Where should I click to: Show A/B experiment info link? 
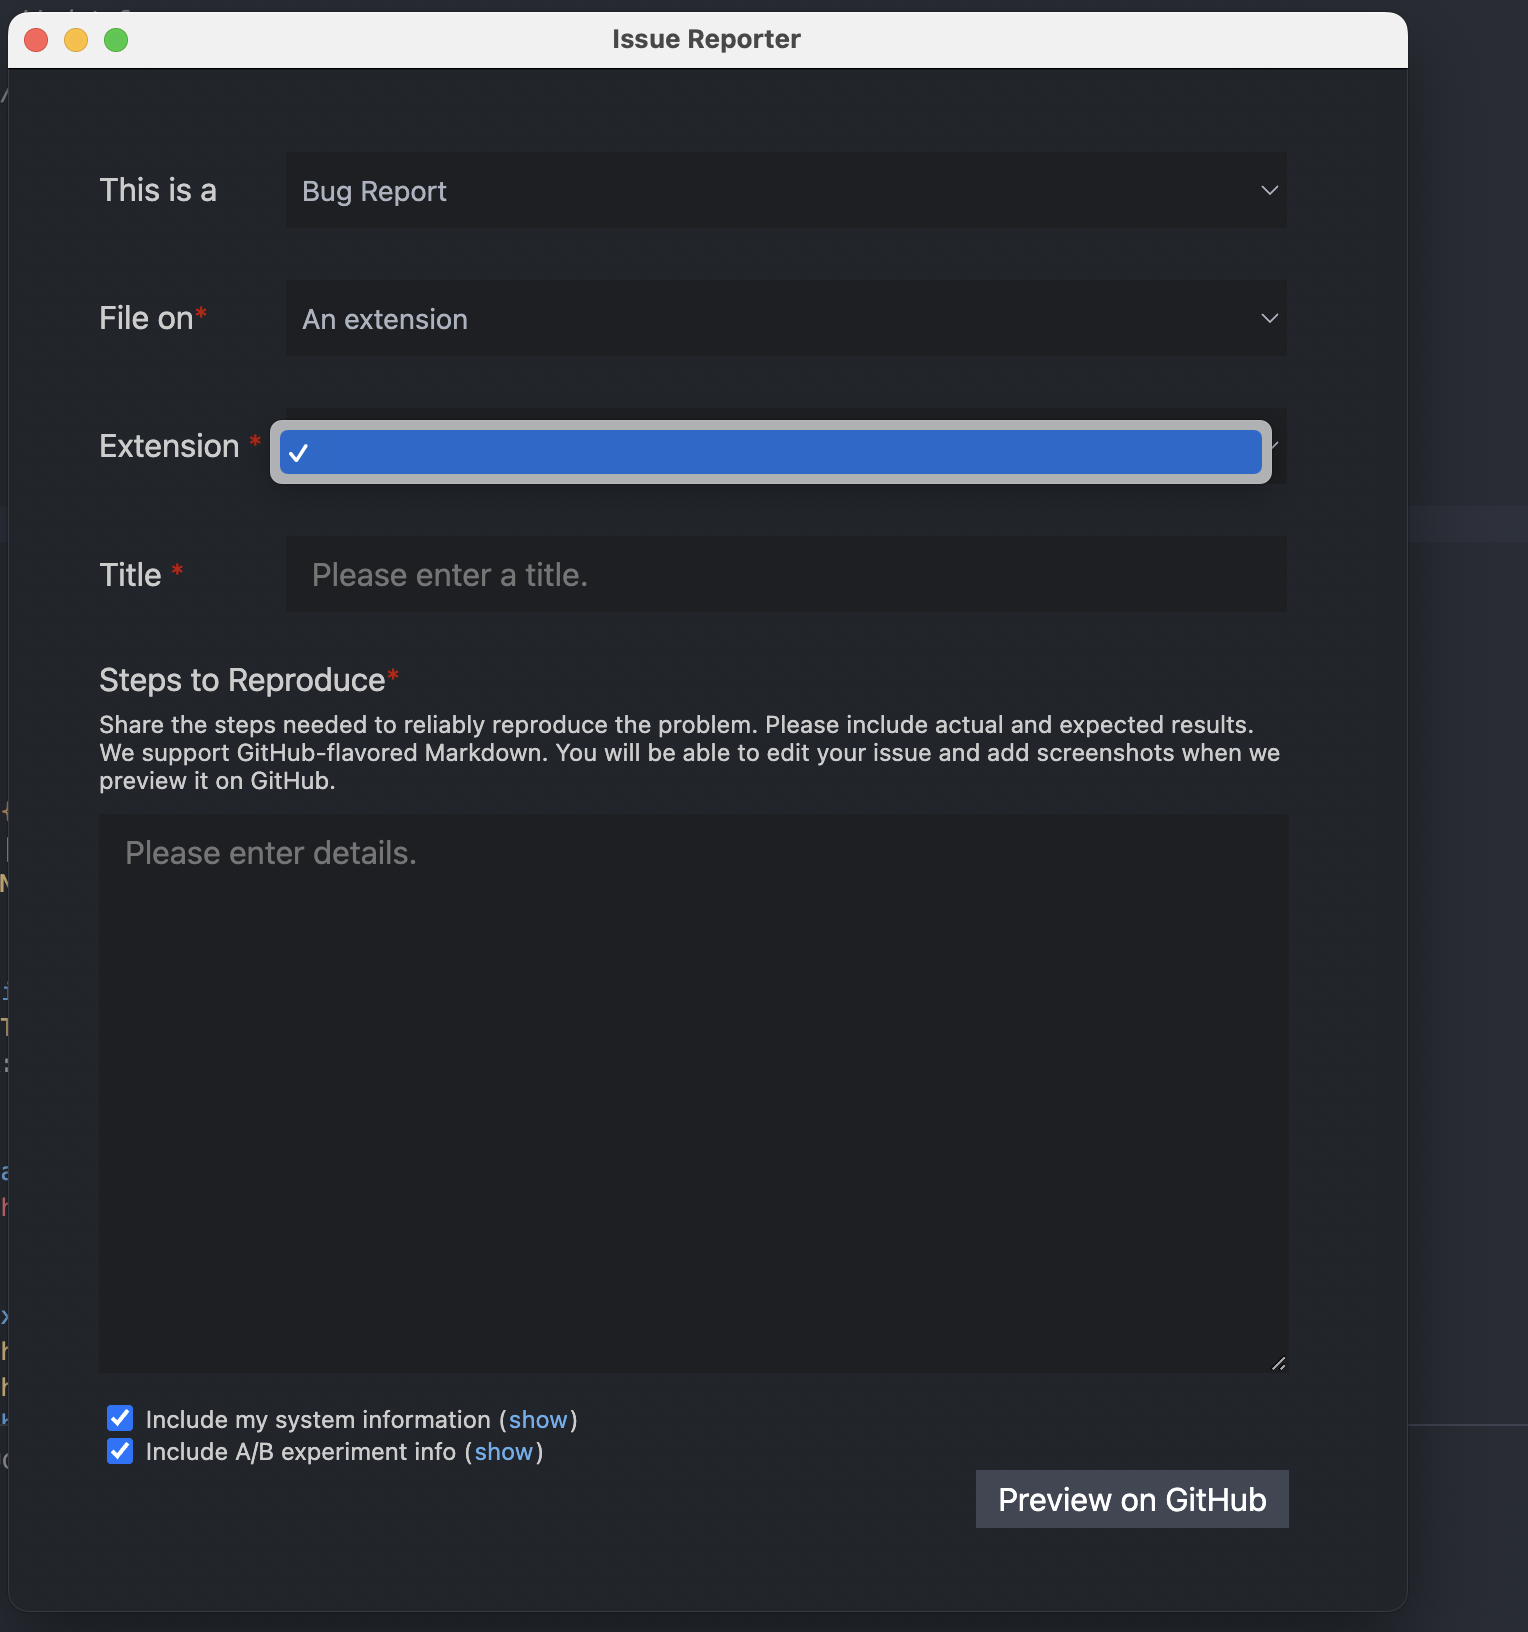[x=503, y=1451]
